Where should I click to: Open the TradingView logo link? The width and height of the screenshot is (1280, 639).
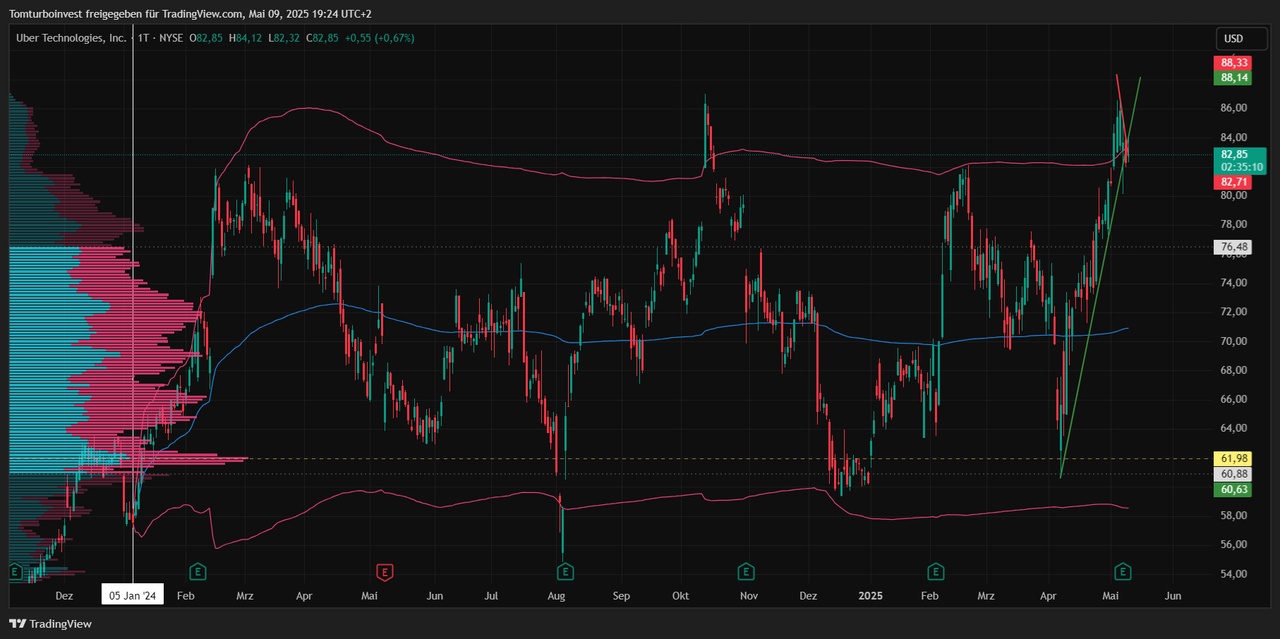coord(50,624)
